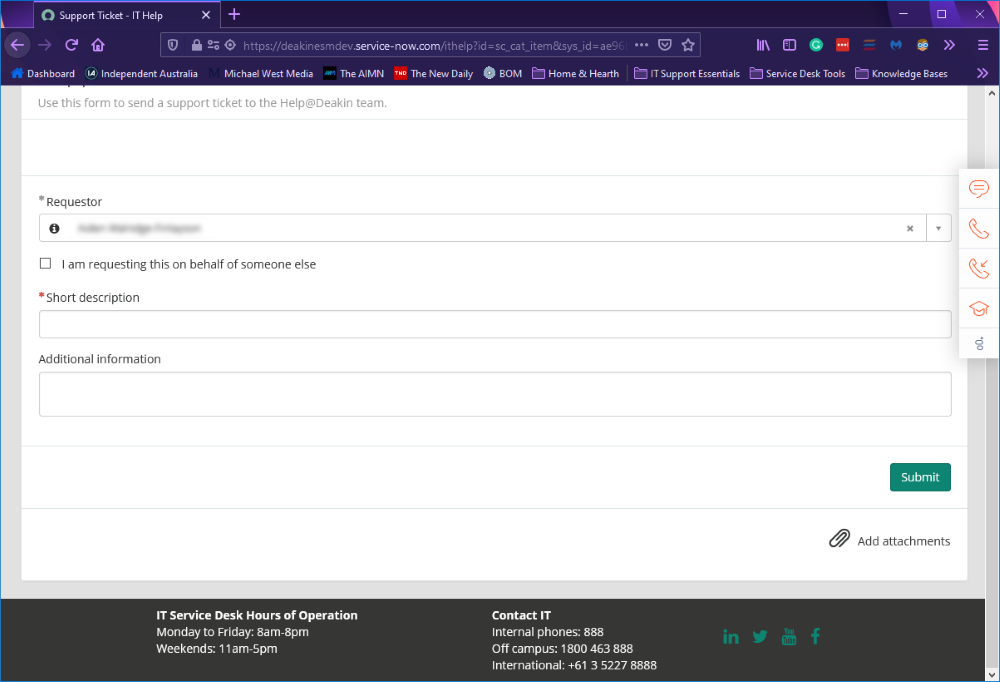This screenshot has width=1000, height=682.
Task: Click the Grammarly extension icon
Action: [x=816, y=45]
